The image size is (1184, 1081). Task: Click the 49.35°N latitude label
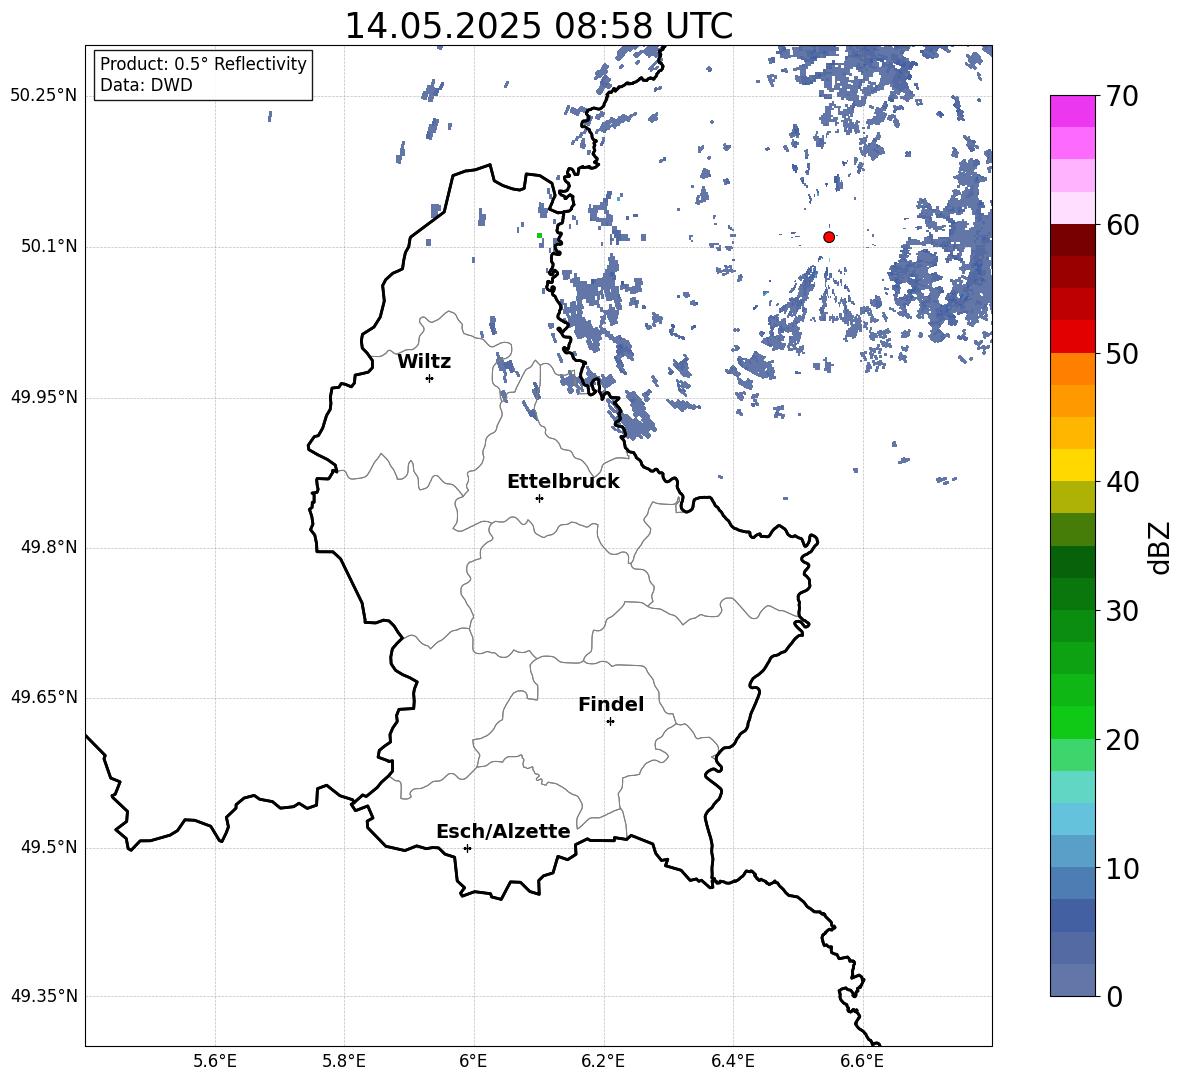click(x=44, y=996)
